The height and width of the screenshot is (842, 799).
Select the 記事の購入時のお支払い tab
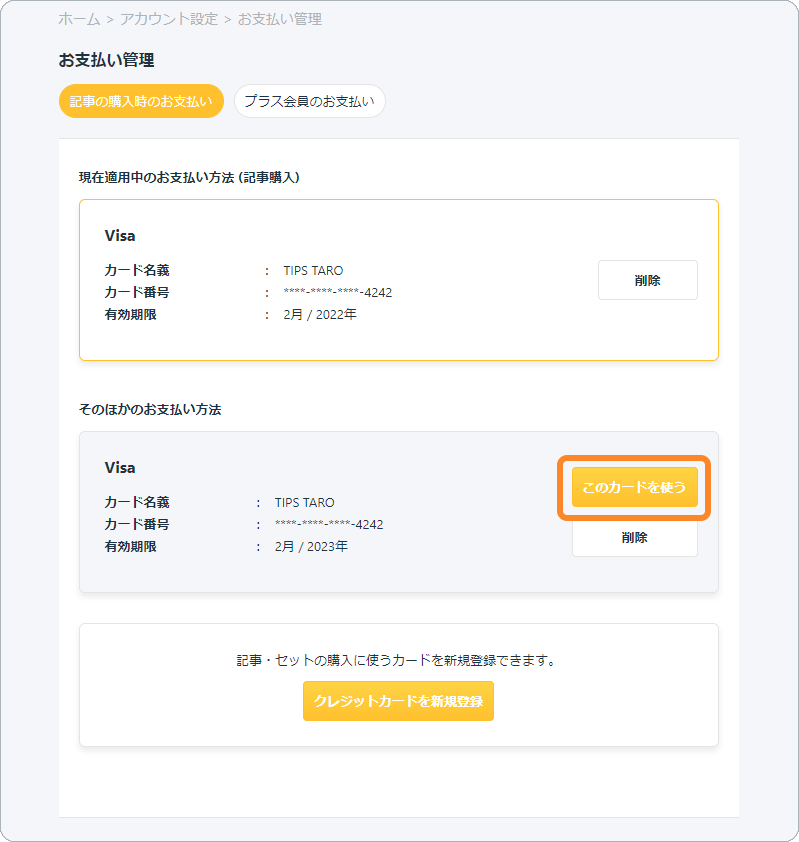coord(141,101)
